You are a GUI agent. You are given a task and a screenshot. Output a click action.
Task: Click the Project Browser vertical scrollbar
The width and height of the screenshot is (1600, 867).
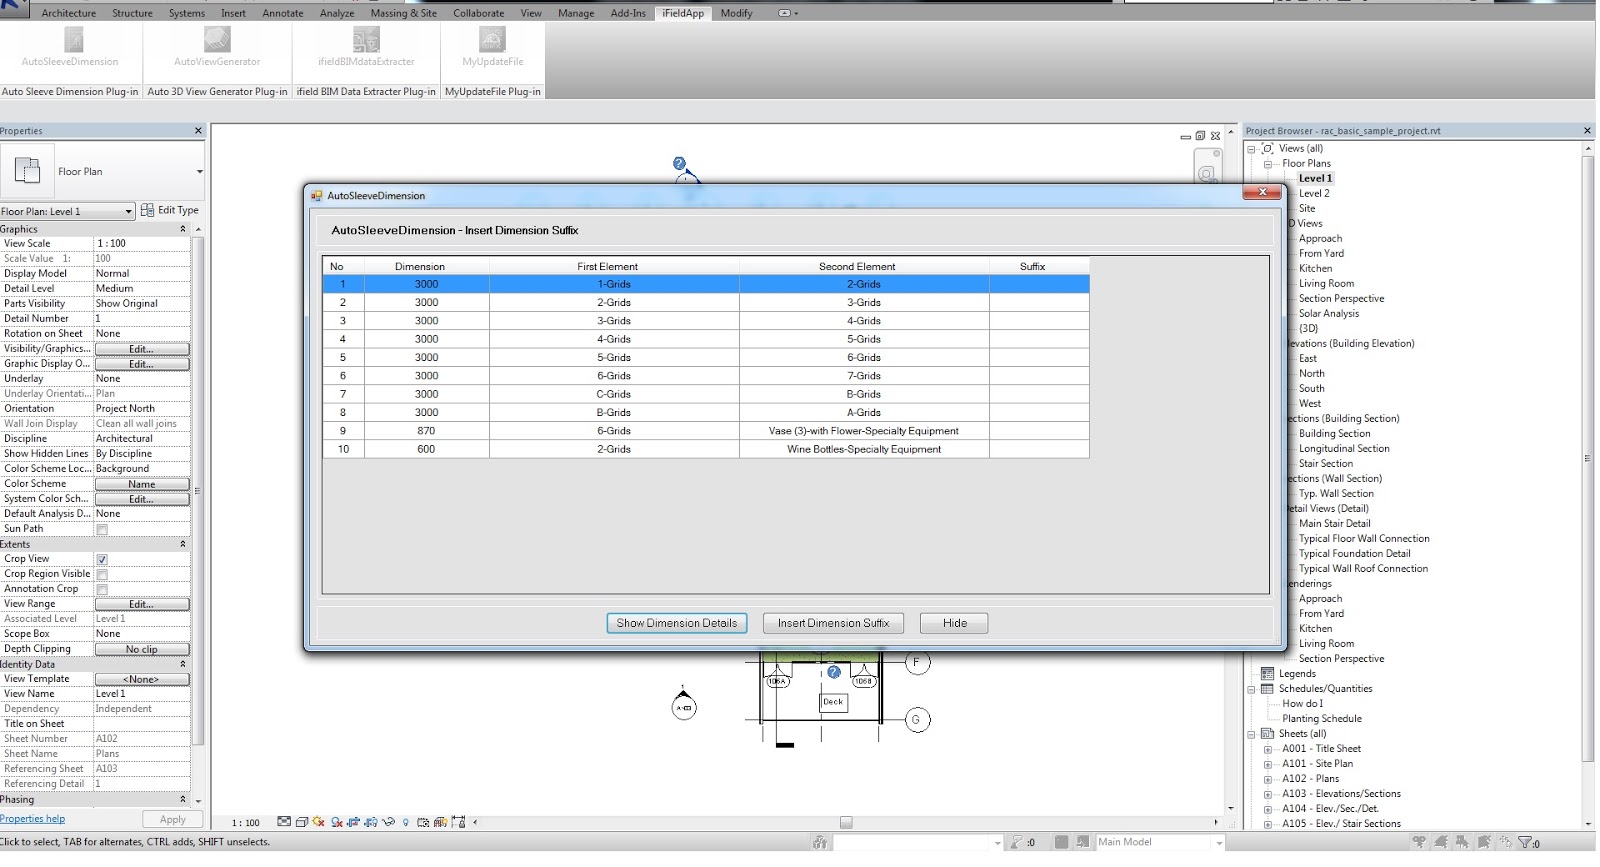(1588, 460)
